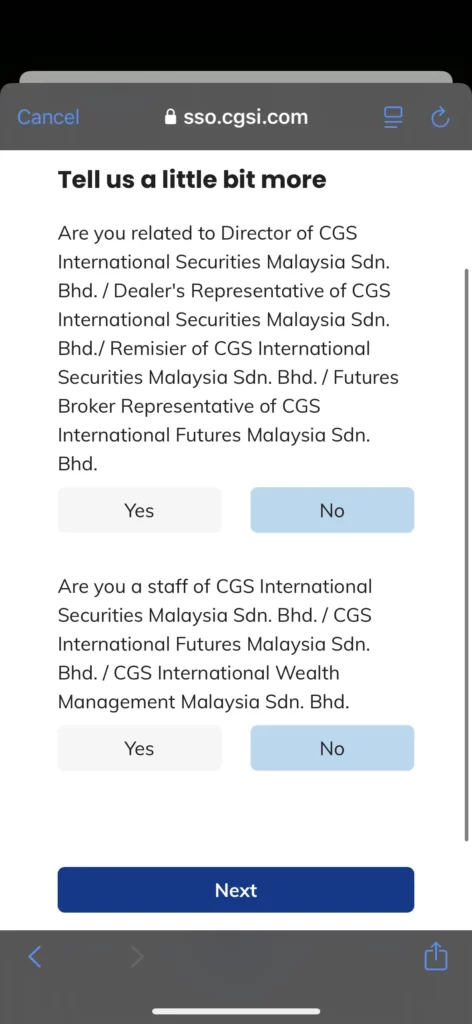Tap the blank white area above Next

(236, 818)
